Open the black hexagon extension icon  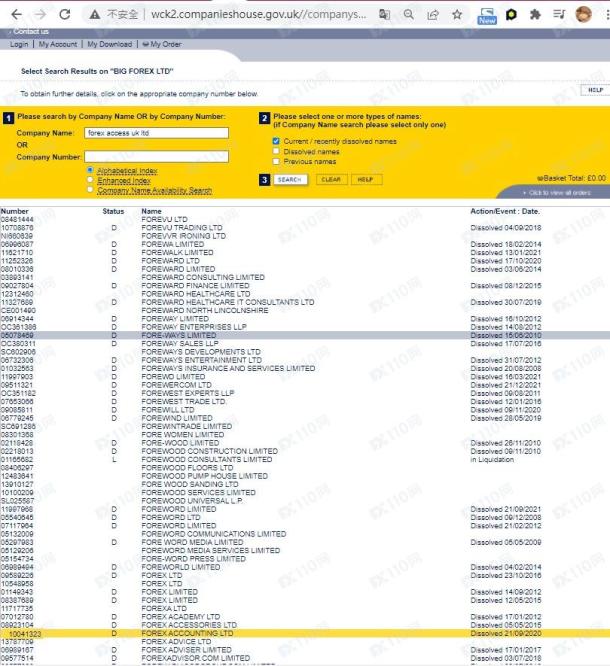[511, 15]
